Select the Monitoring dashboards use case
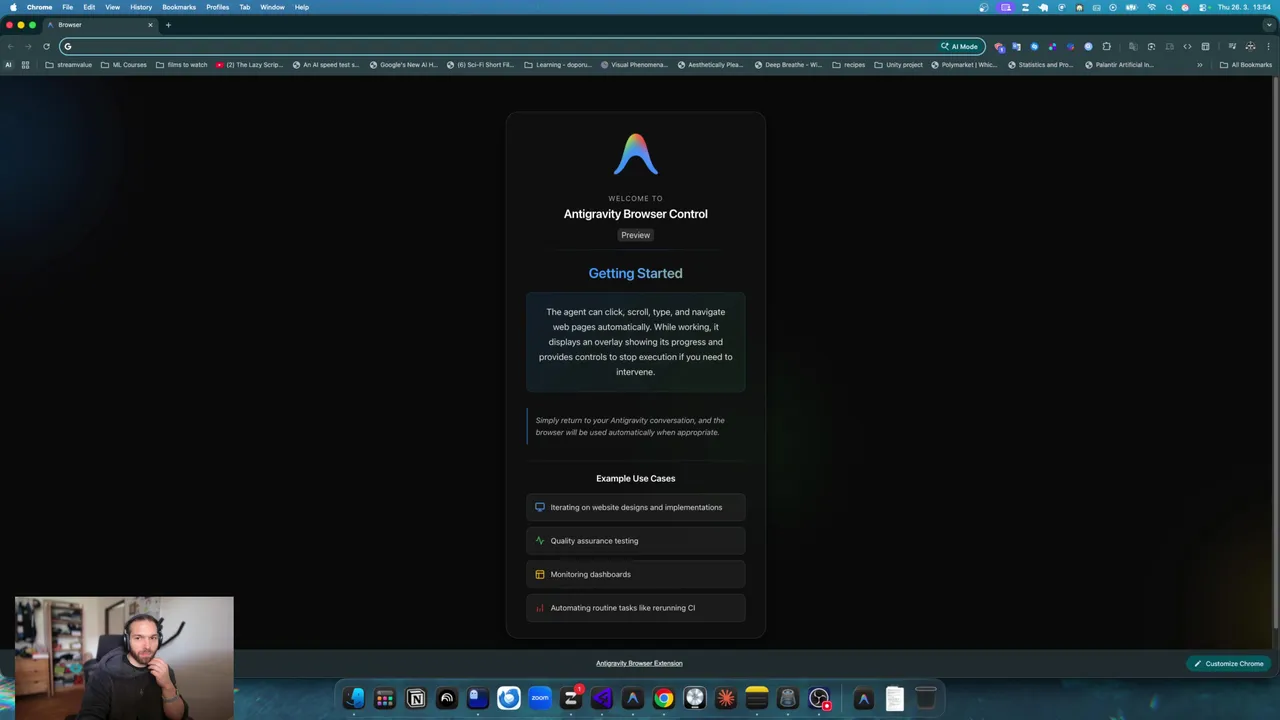The image size is (1280, 720). tap(636, 574)
